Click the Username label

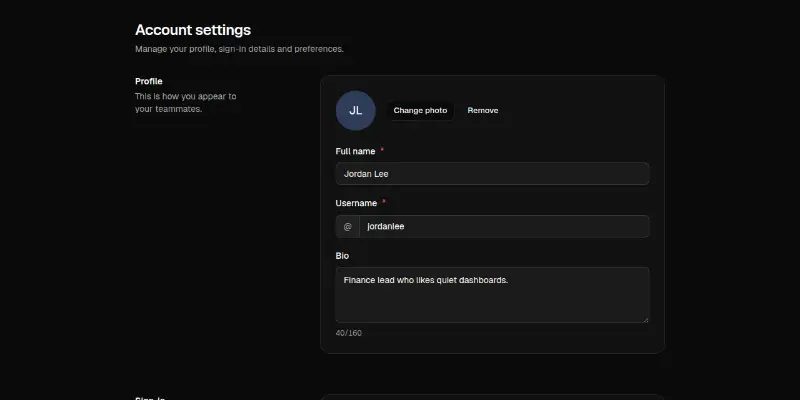coord(356,203)
